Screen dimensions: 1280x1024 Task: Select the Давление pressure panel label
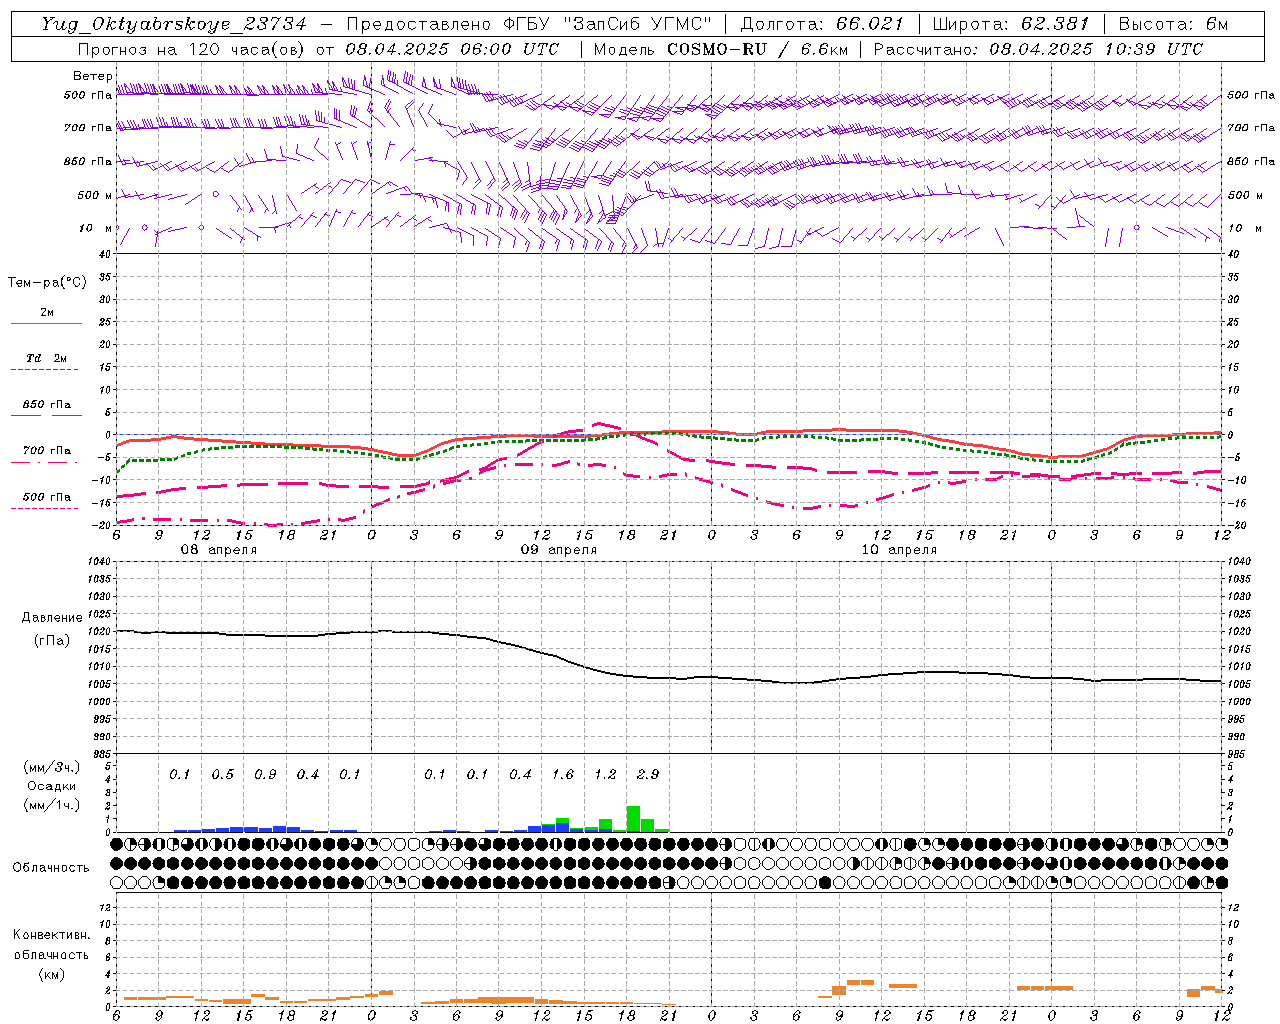tap(52, 618)
